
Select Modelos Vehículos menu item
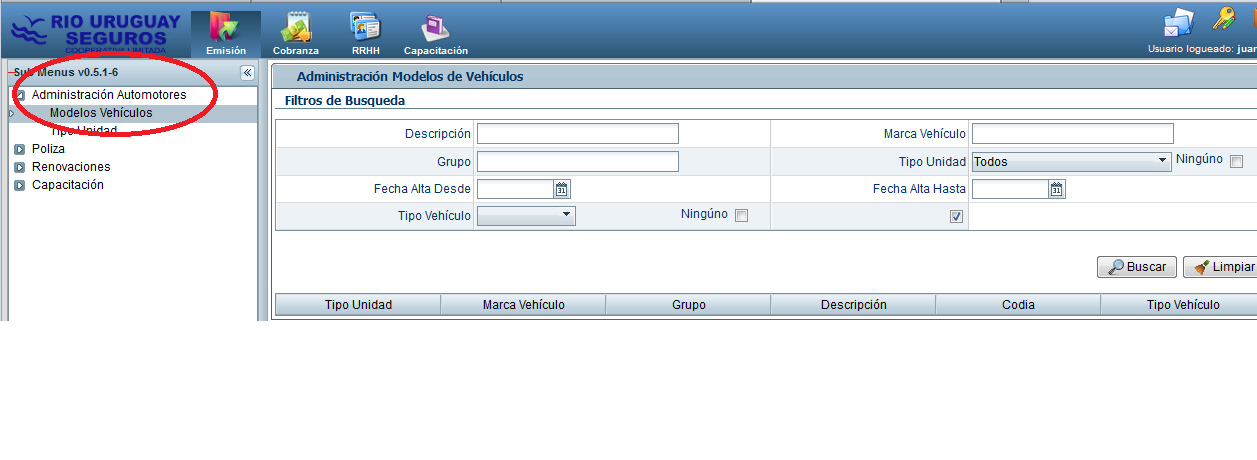[101, 113]
